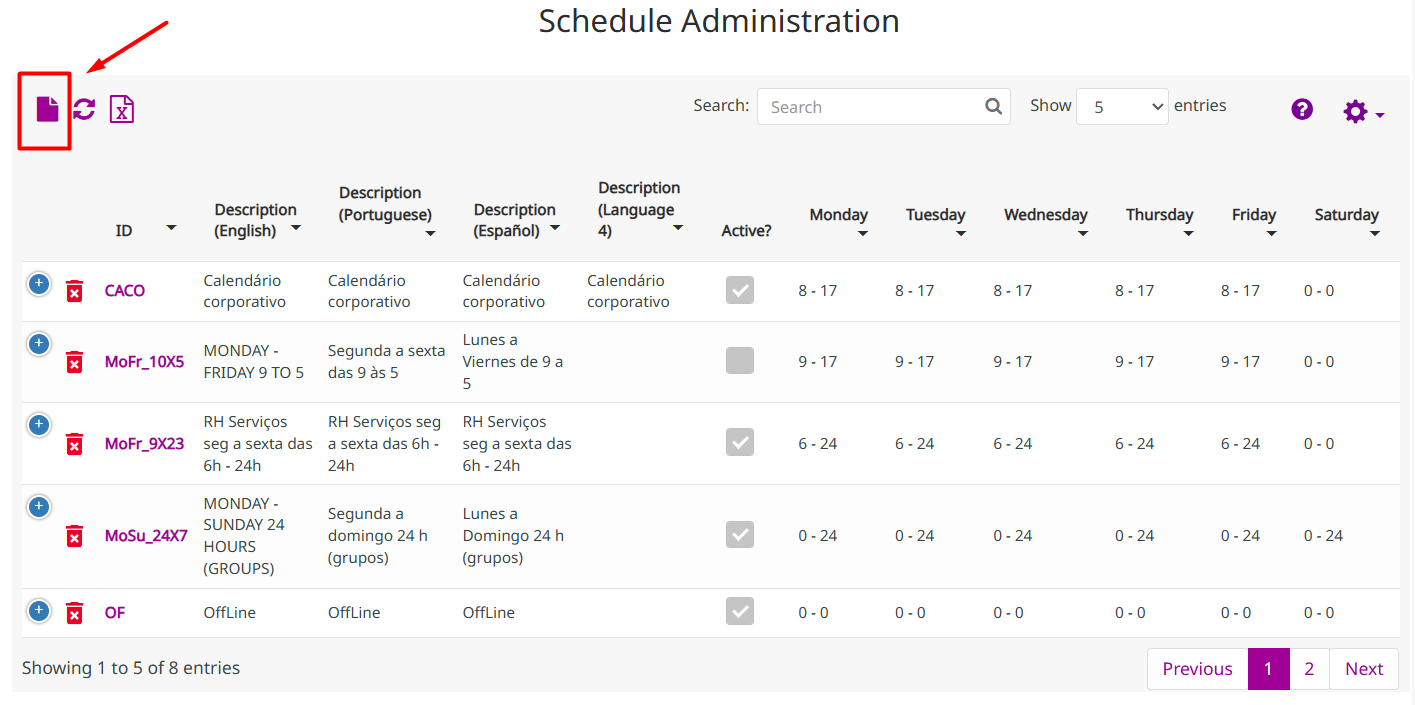Click CACO Language 4 'Calendário corporativo' cell
The width and height of the screenshot is (1415, 705).
[x=628, y=291]
